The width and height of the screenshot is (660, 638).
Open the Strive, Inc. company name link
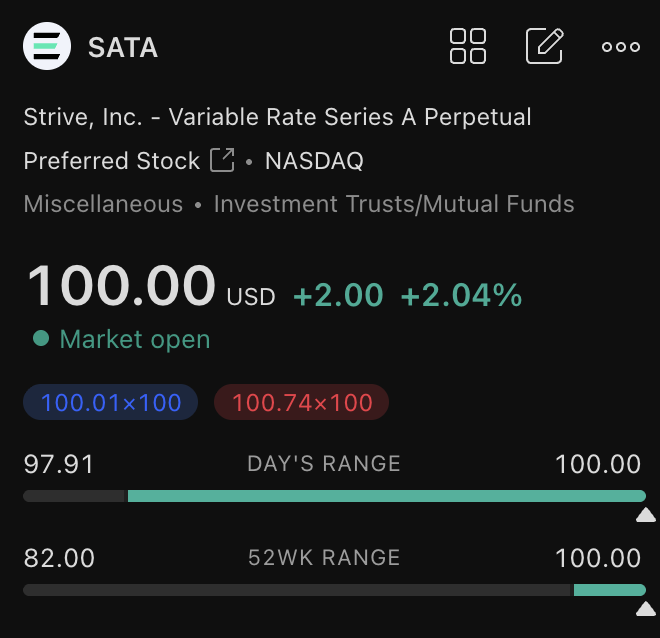pos(277,117)
